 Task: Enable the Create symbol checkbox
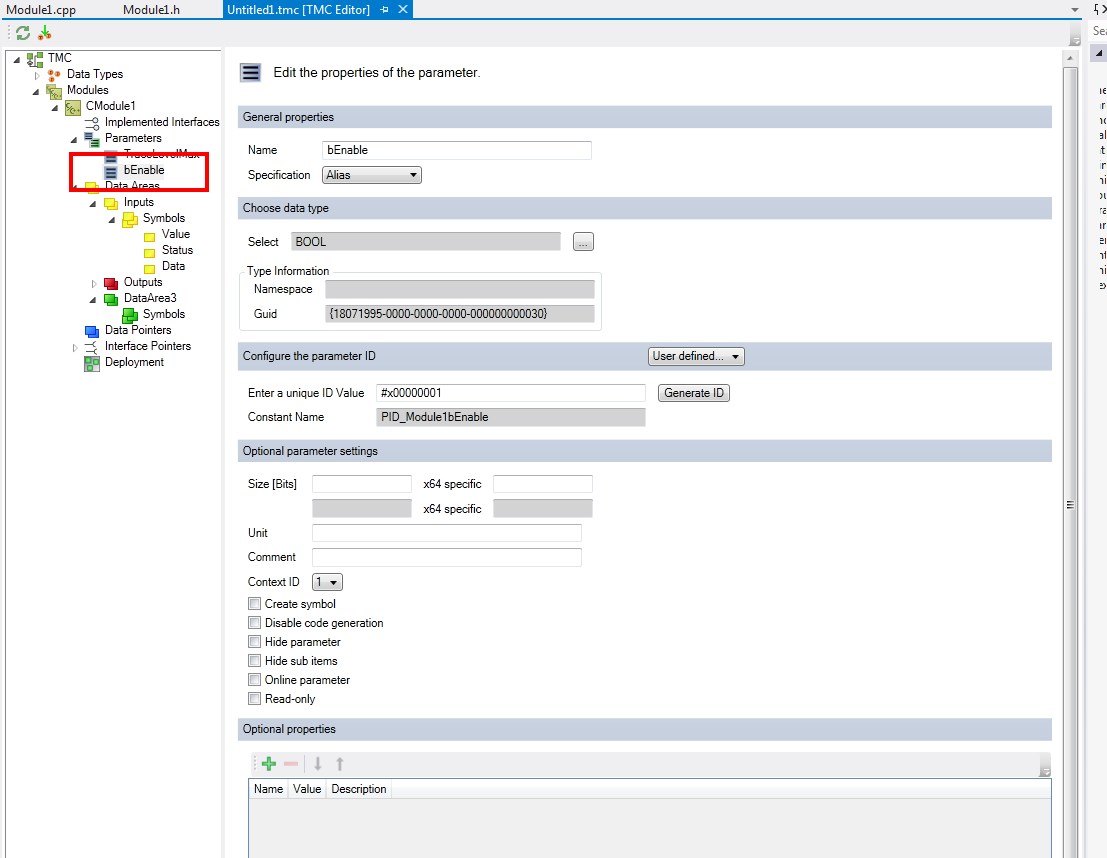[x=254, y=604]
